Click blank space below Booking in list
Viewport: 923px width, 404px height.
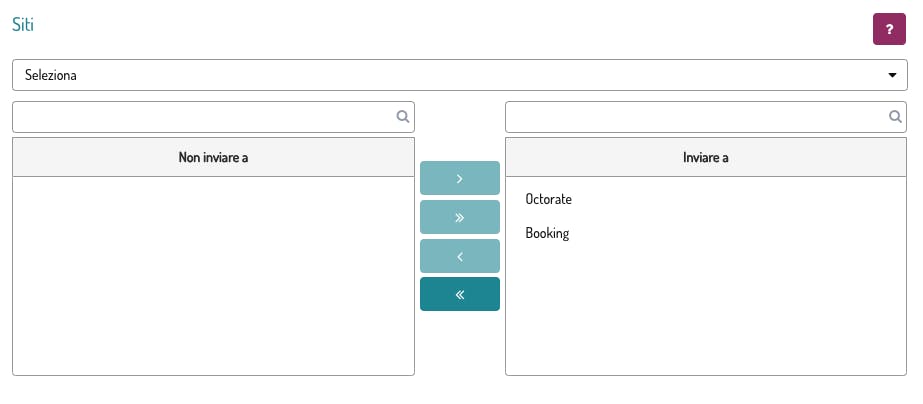coord(706,310)
